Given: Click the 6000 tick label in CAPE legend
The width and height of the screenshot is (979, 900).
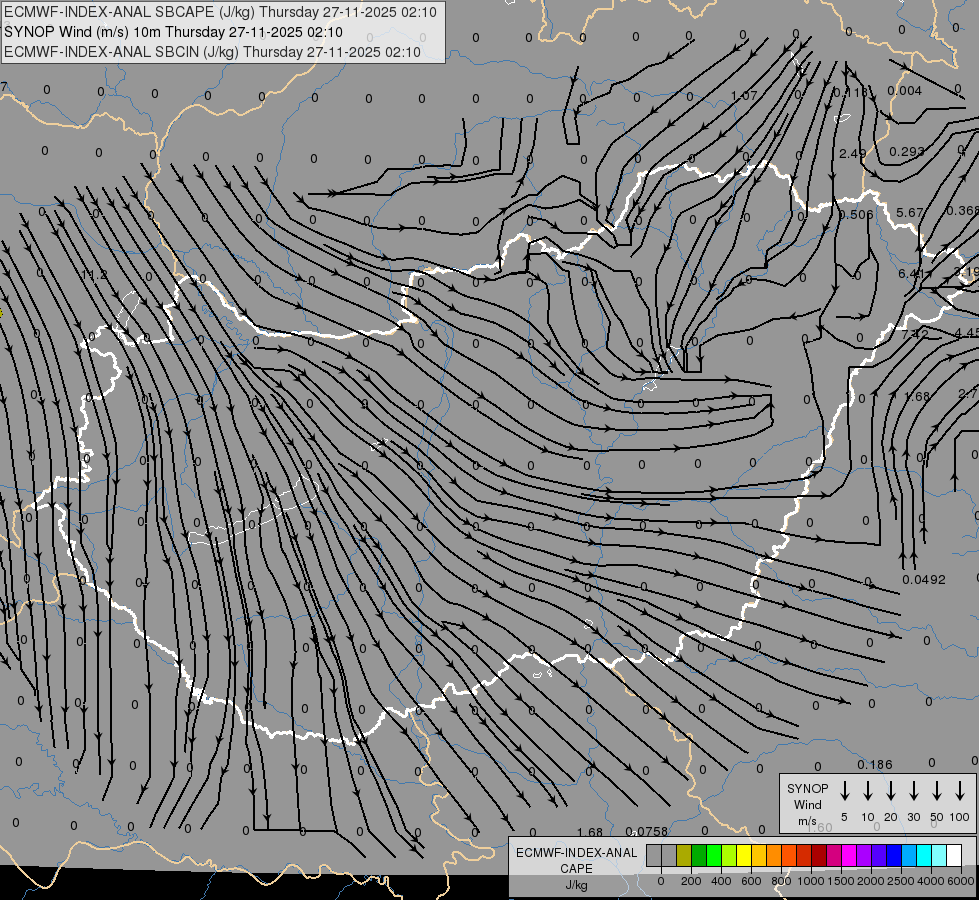Looking at the screenshot, I should coord(961,881).
